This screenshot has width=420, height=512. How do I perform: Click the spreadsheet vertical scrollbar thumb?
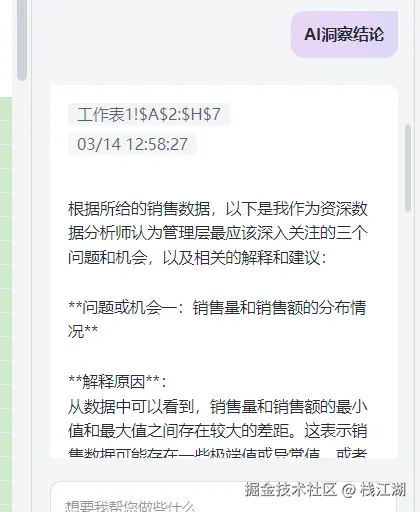22,40
